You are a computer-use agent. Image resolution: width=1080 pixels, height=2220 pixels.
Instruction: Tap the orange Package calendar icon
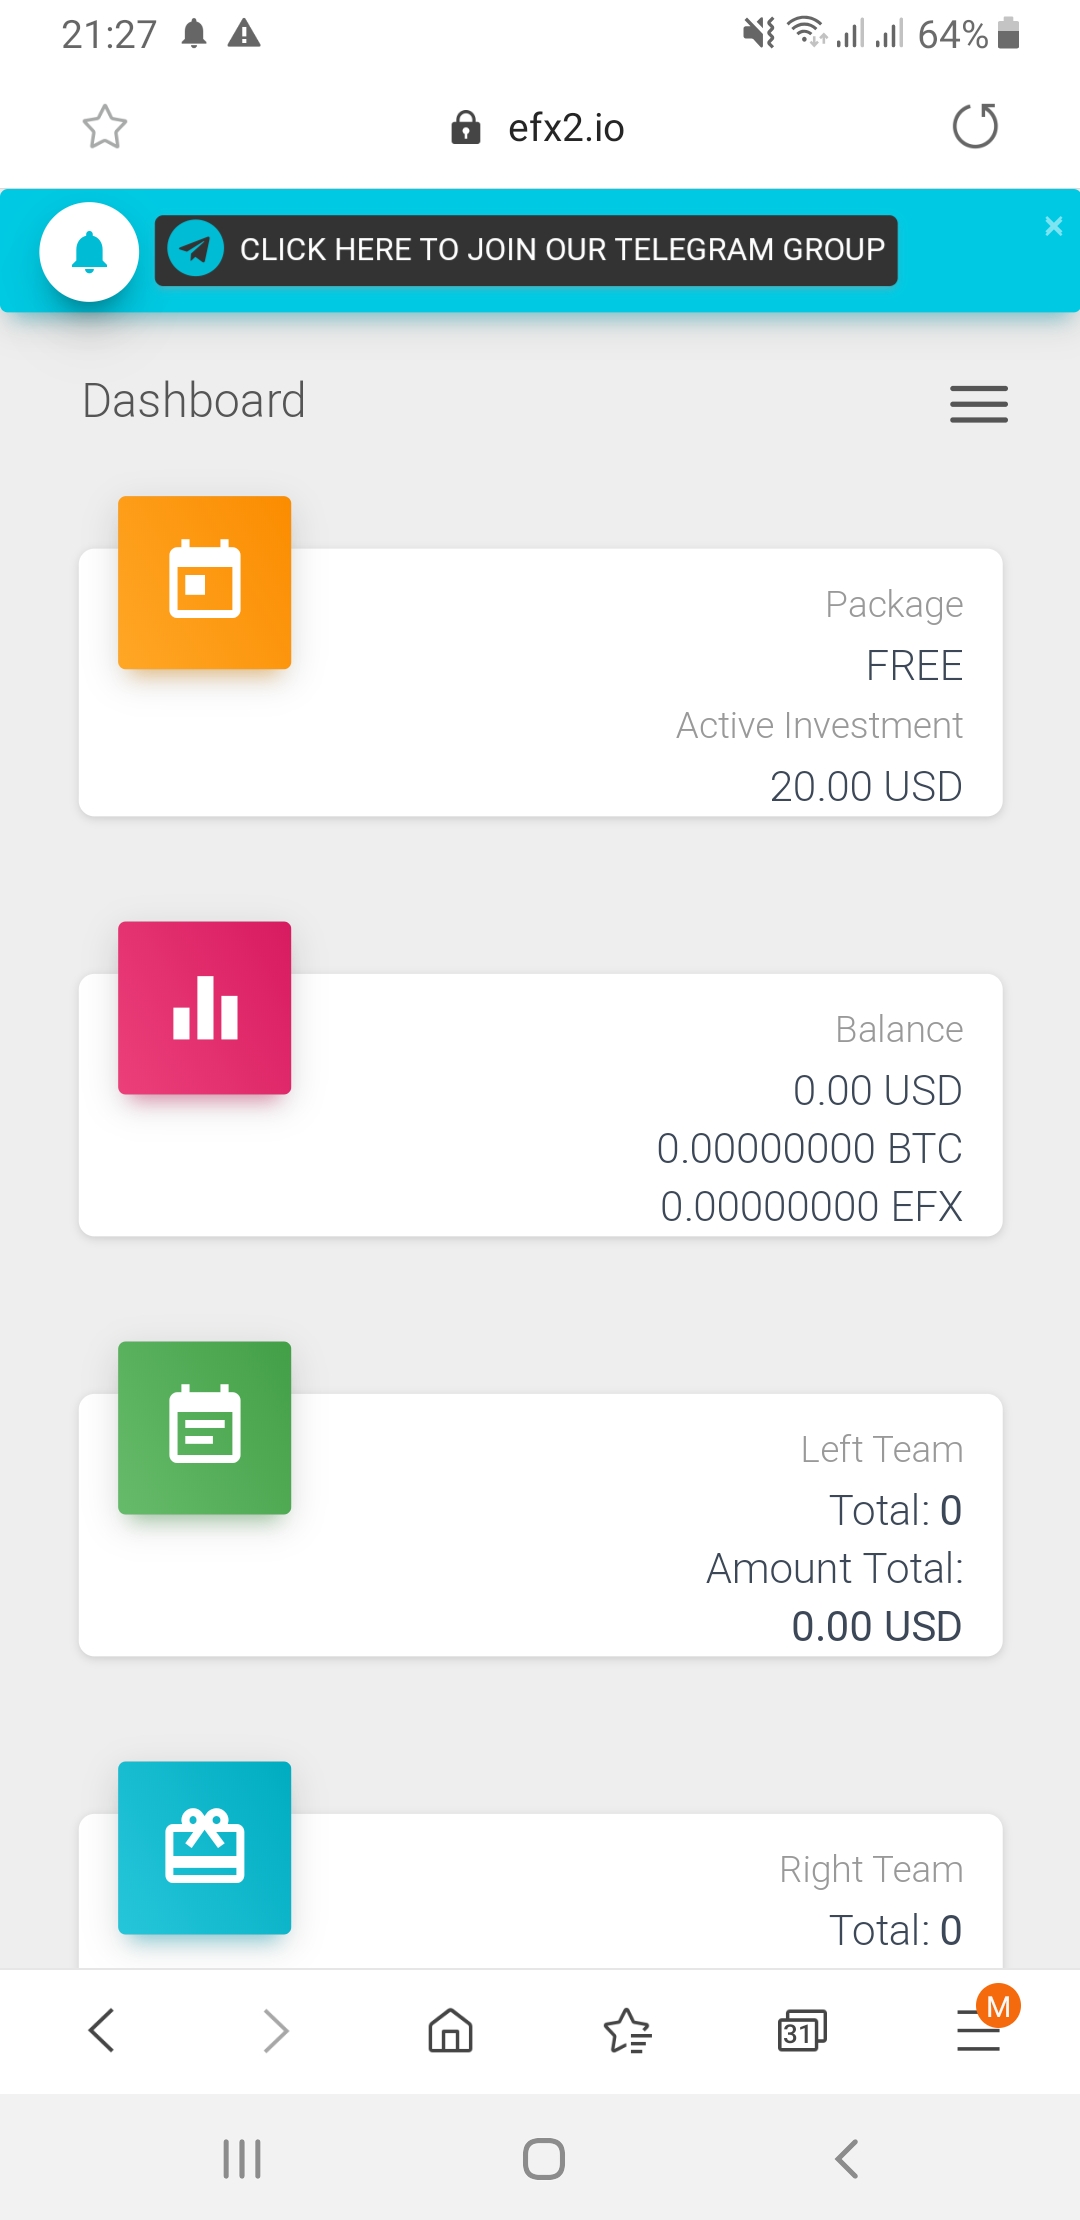click(205, 582)
